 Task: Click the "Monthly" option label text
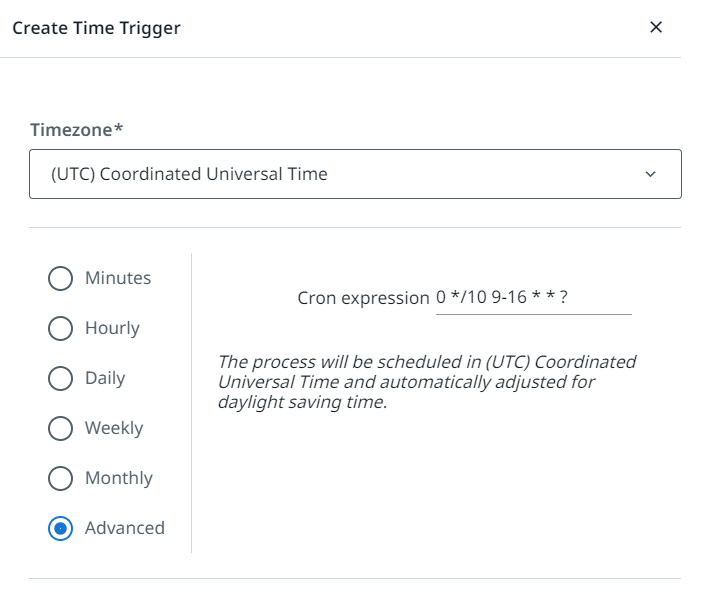(119, 478)
